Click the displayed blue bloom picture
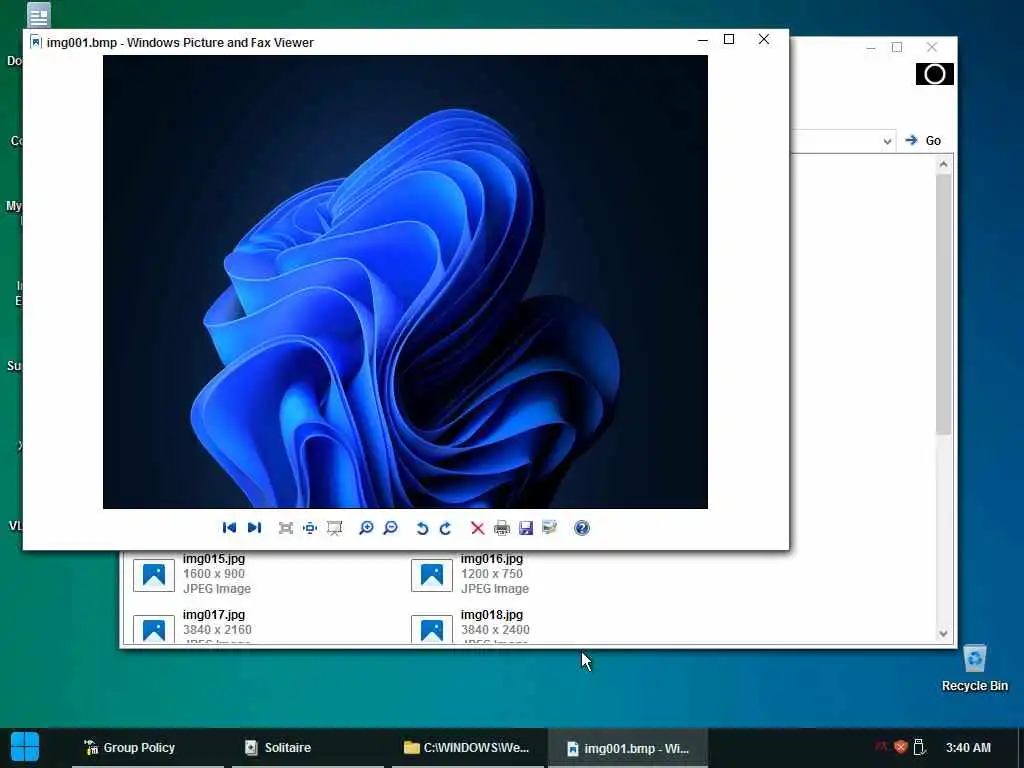 [x=406, y=281]
